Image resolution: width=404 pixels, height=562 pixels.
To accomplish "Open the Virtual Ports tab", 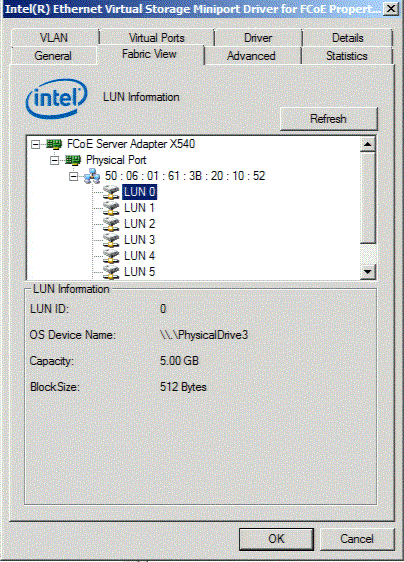I will [x=157, y=38].
